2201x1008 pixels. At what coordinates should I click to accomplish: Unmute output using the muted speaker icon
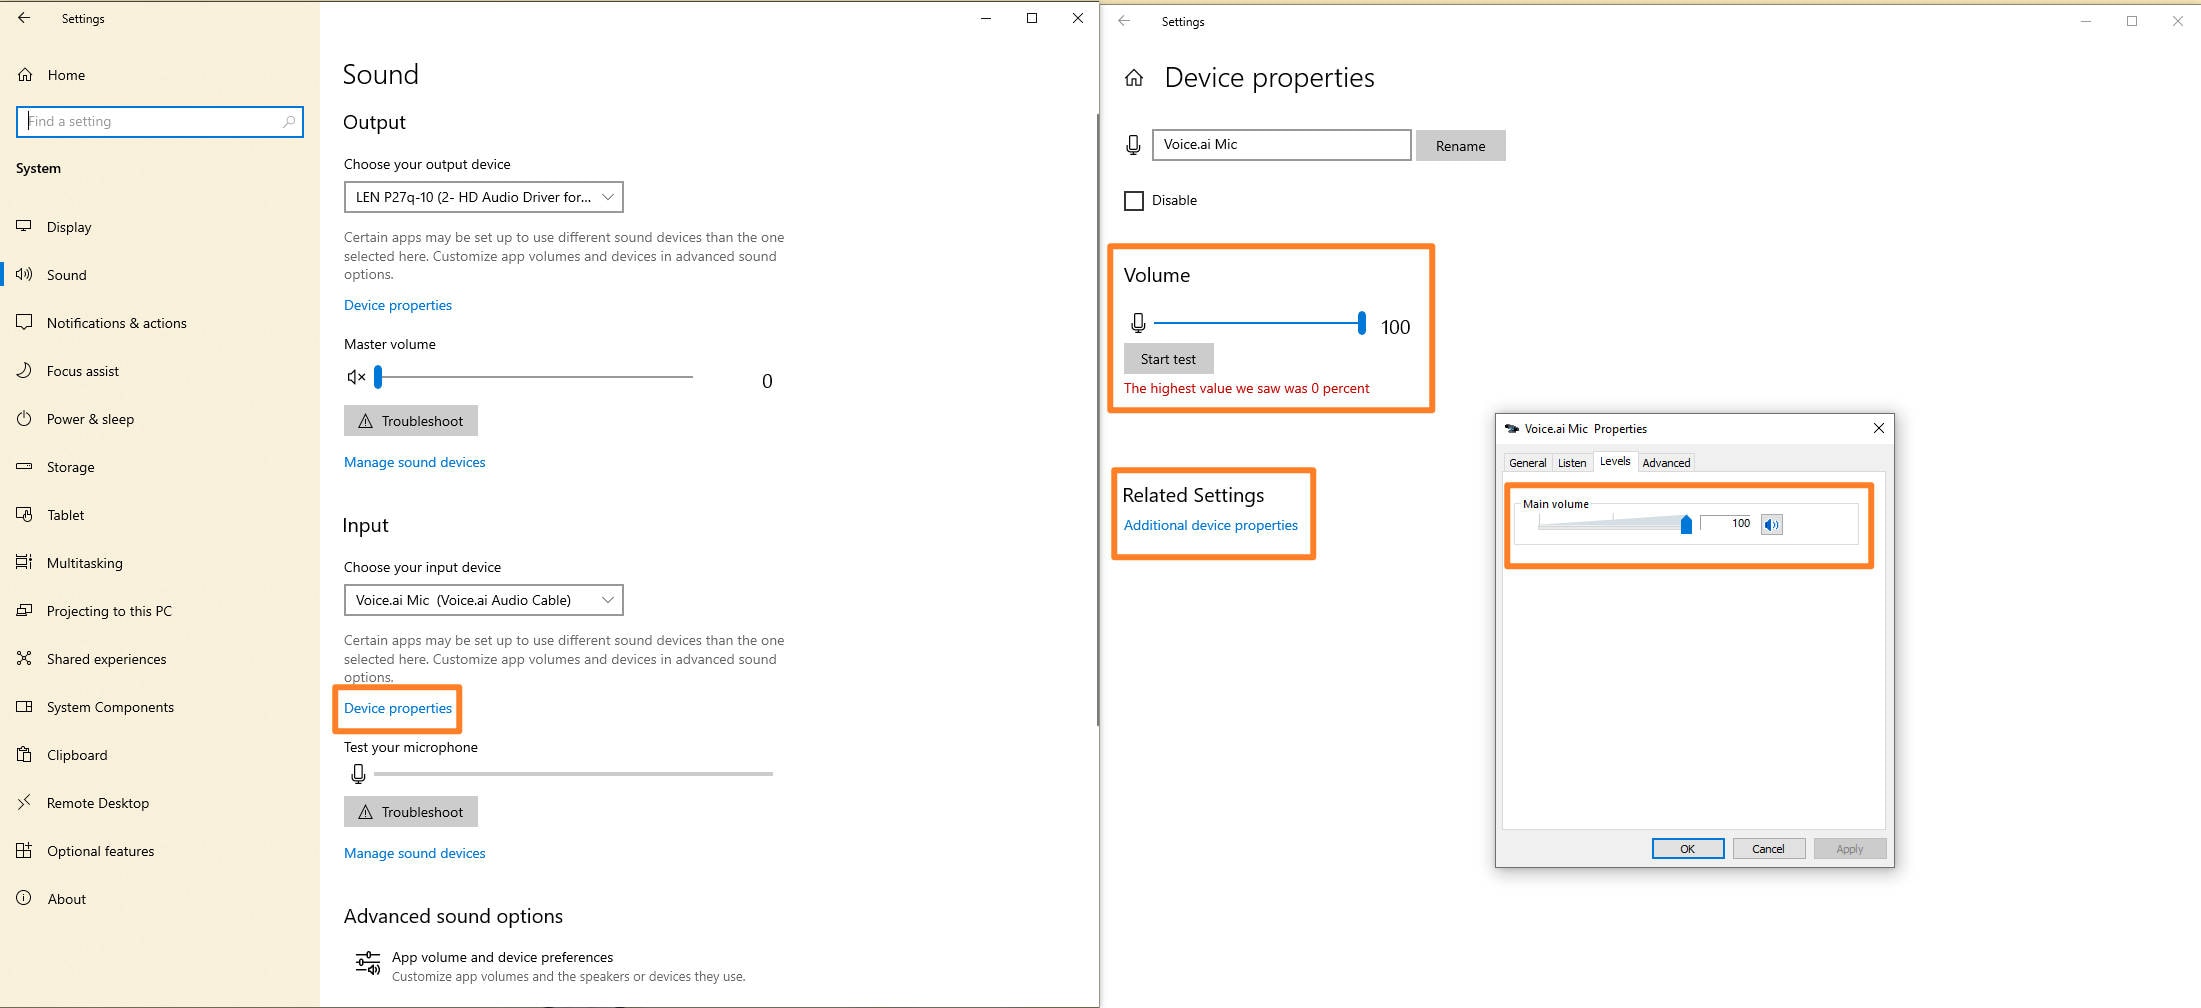[356, 377]
